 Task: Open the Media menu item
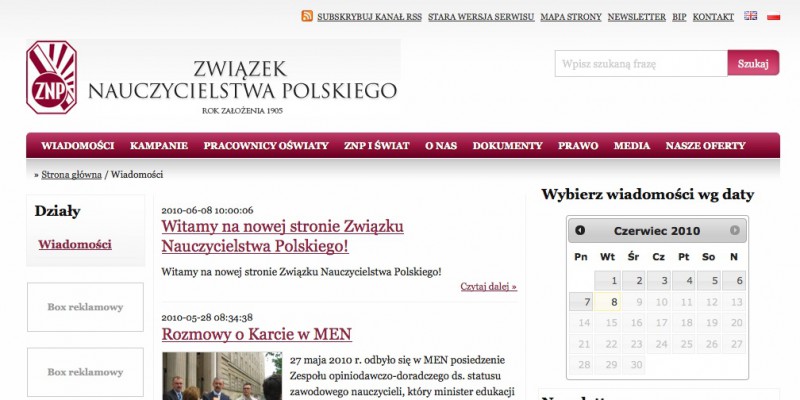click(632, 146)
